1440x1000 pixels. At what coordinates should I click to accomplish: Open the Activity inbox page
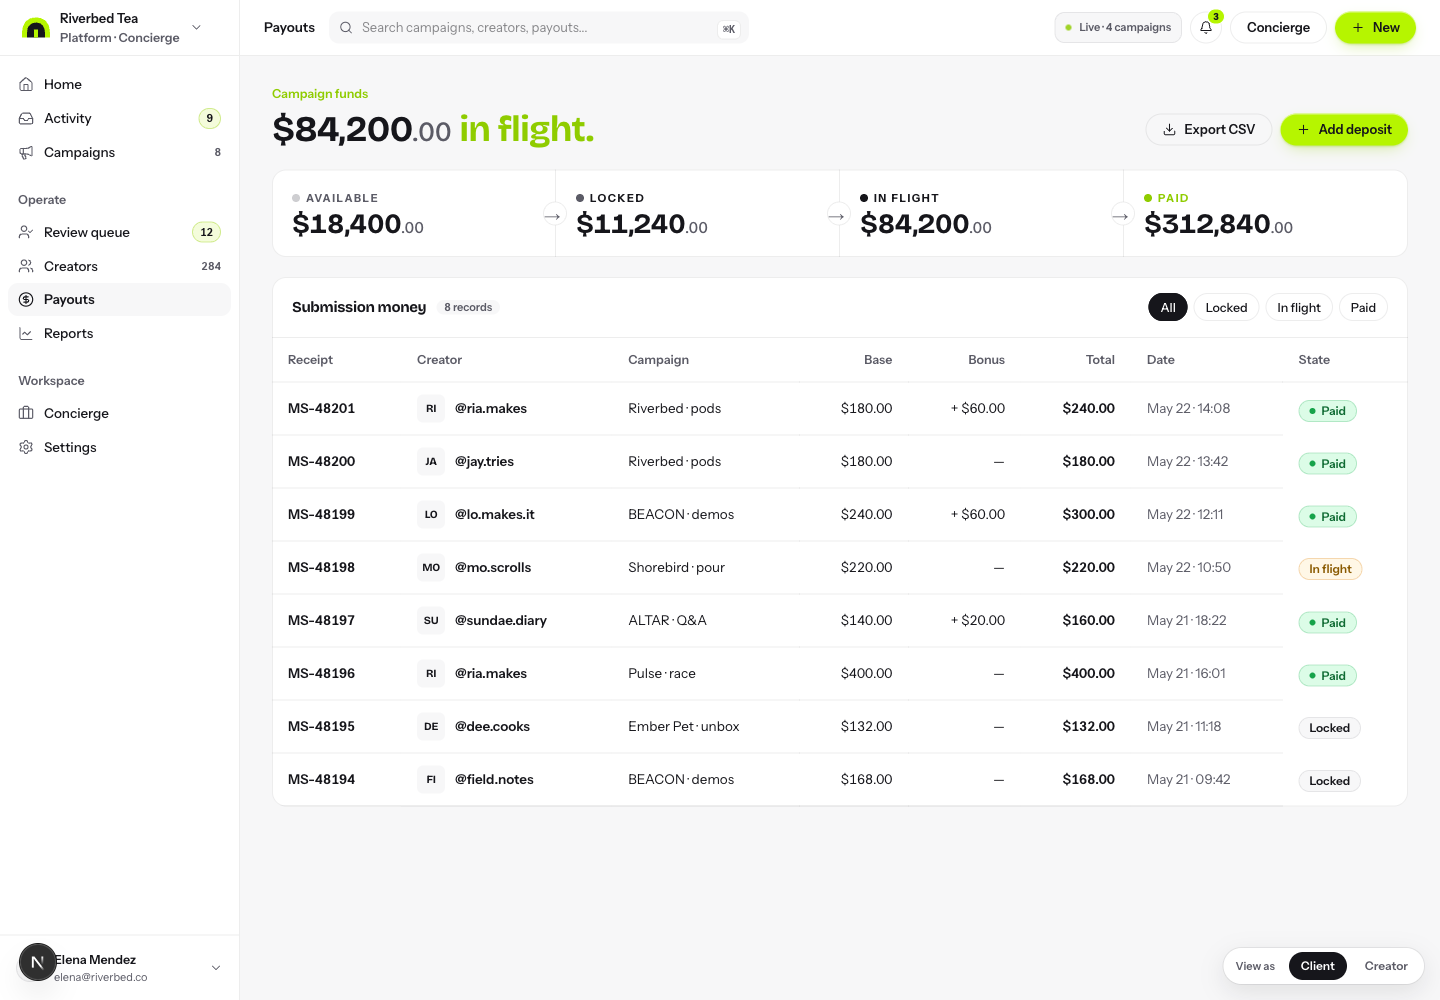click(x=119, y=118)
